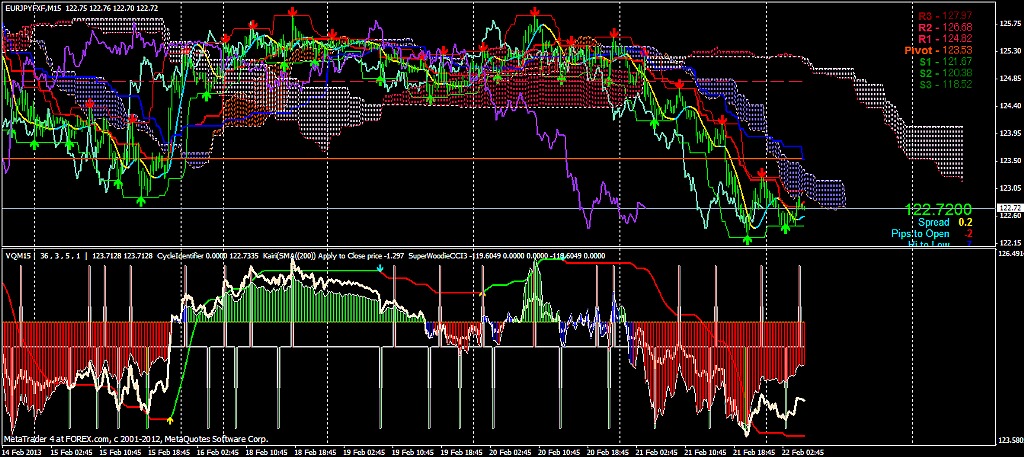This screenshot has height=457, width=1024.
Task: Click the EURJPYFXF,M15 chart title
Action: click(x=33, y=6)
